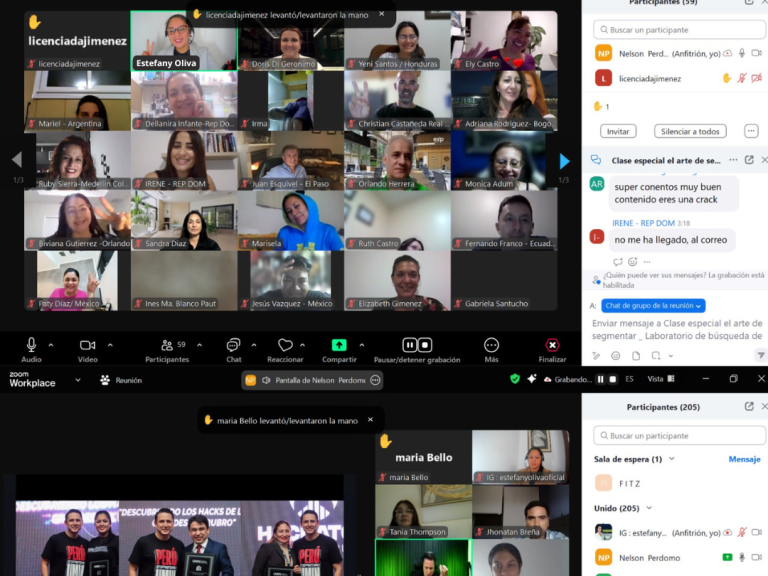The width and height of the screenshot is (768, 576).
Task: Pop out the lower Participantes panel
Action: coord(749,407)
